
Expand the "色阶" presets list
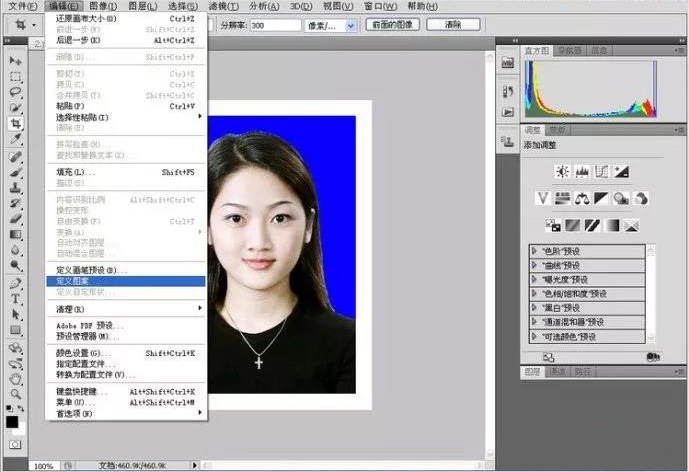[x=535, y=250]
